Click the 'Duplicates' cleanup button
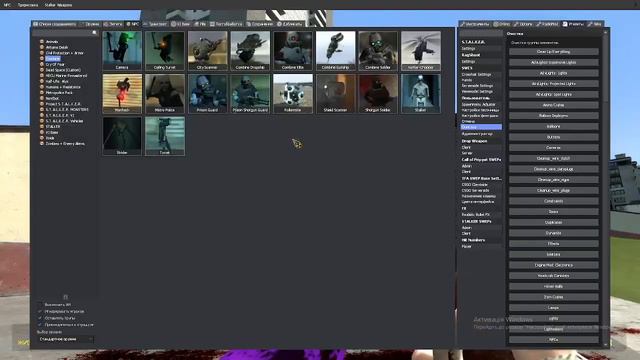The height and width of the screenshot is (360, 640). point(553,222)
